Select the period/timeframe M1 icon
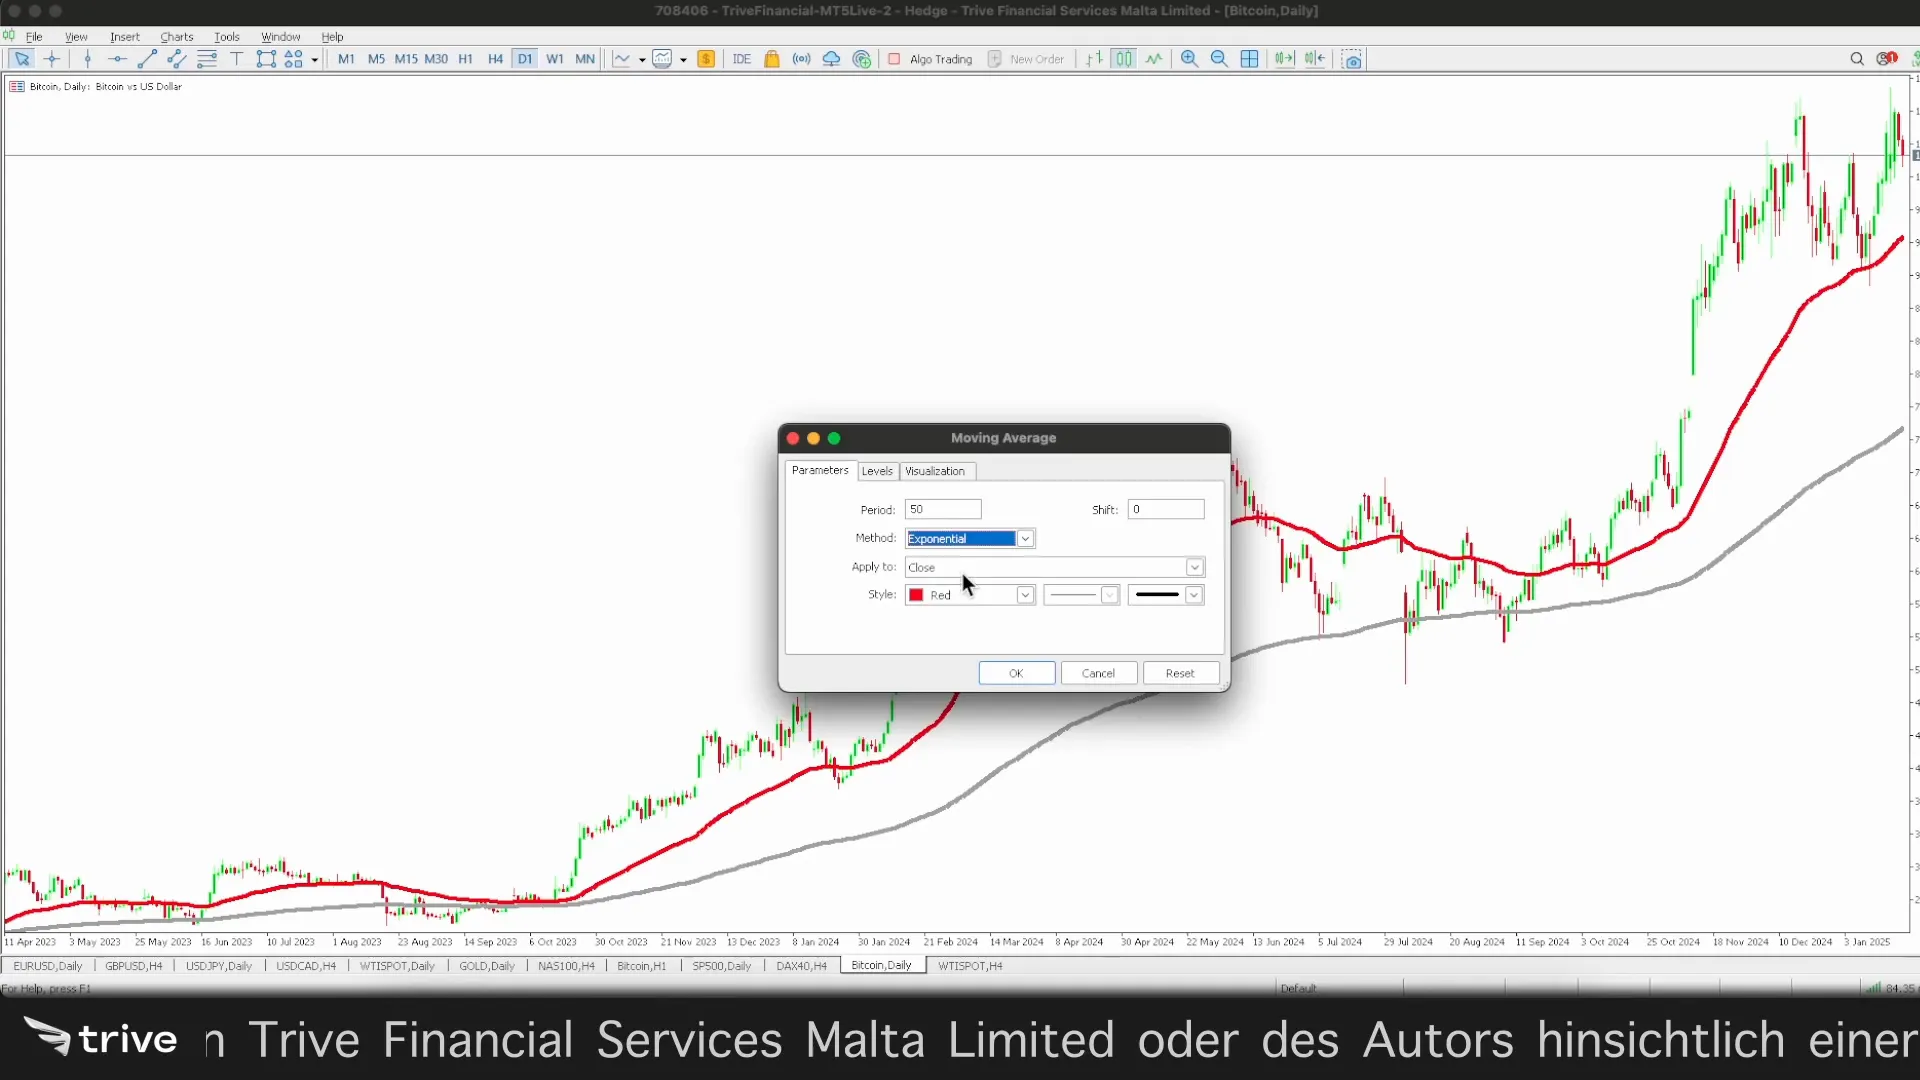 tap(347, 58)
